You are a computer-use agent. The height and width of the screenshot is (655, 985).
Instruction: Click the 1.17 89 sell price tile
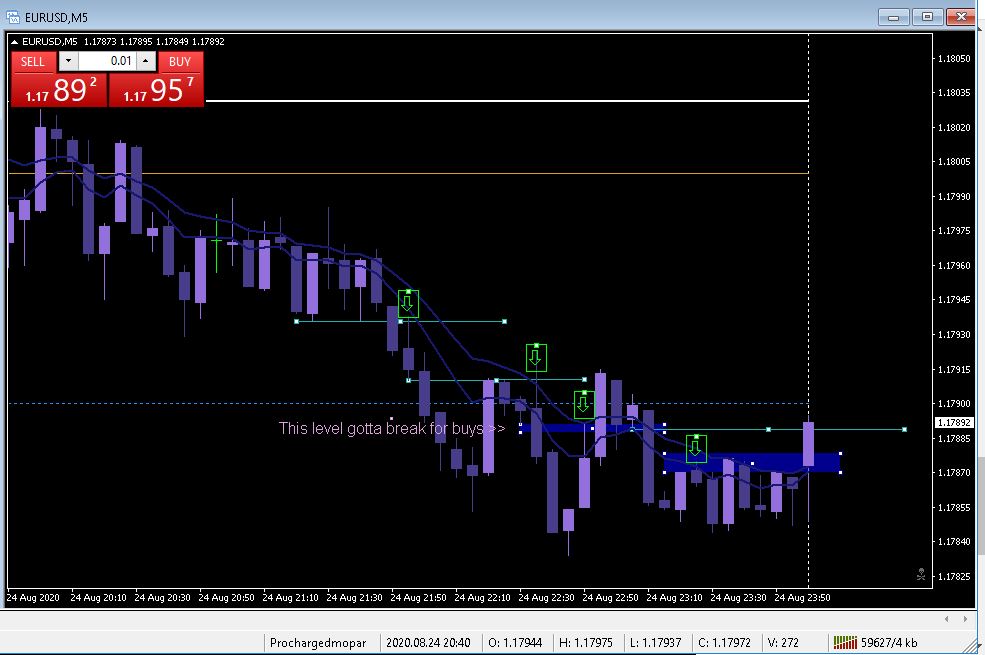coord(60,89)
